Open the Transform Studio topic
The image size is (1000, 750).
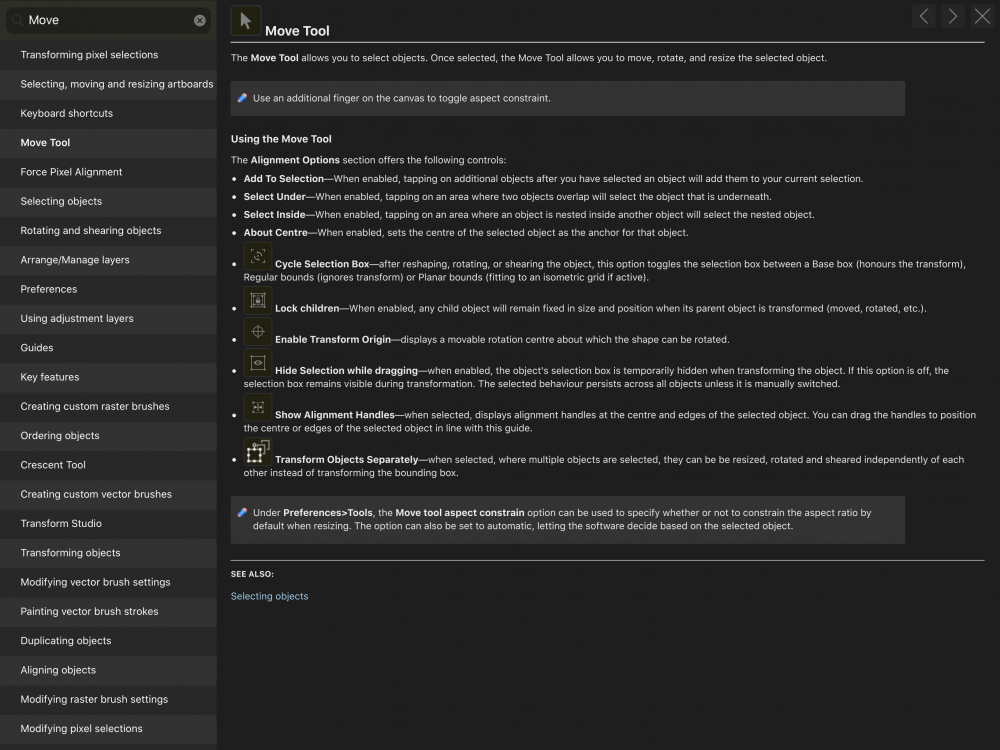pos(61,523)
